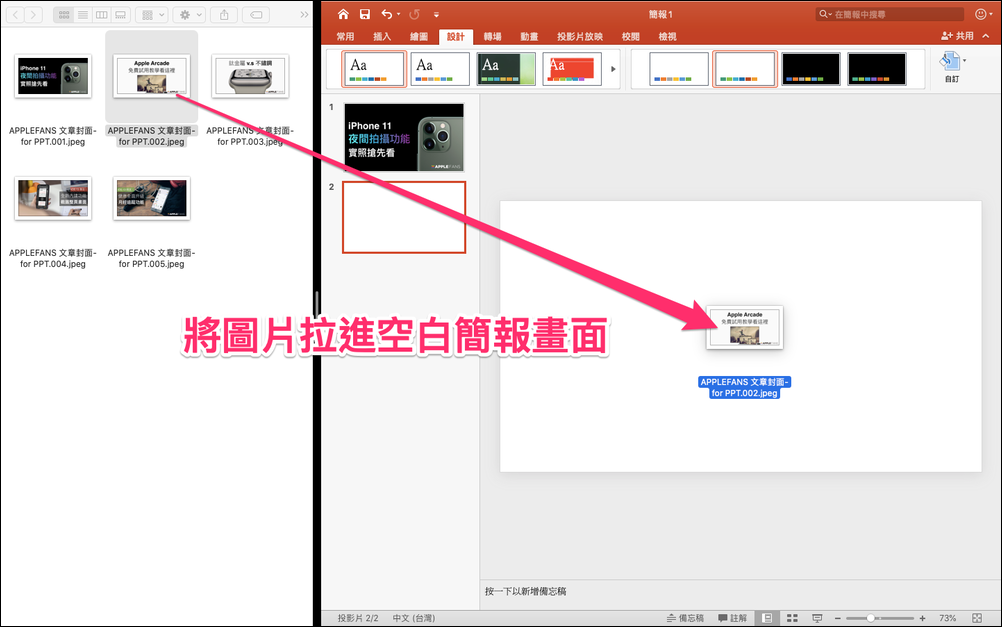The image size is (1002, 627).
Task: Click file name "for PPT.004.jpeg"
Action: pos(53,264)
